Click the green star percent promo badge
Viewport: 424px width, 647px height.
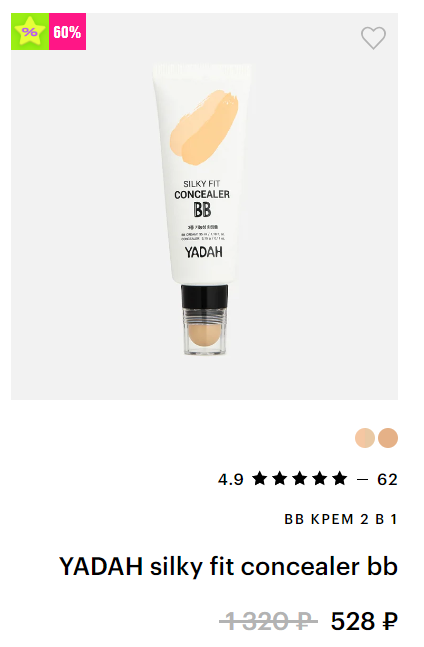point(30,31)
